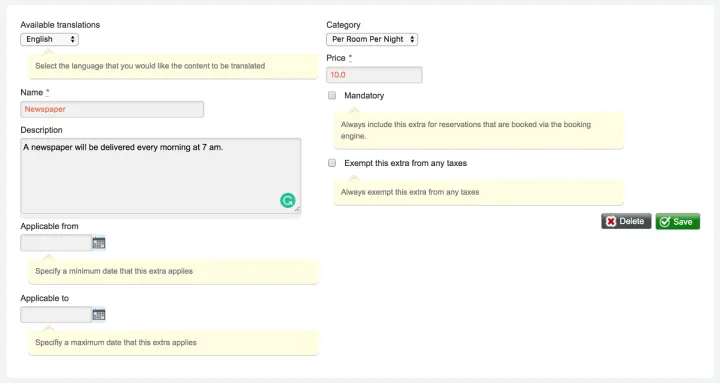Click the Exempt this extra label text
The image size is (720, 383).
pyautogui.click(x=405, y=163)
